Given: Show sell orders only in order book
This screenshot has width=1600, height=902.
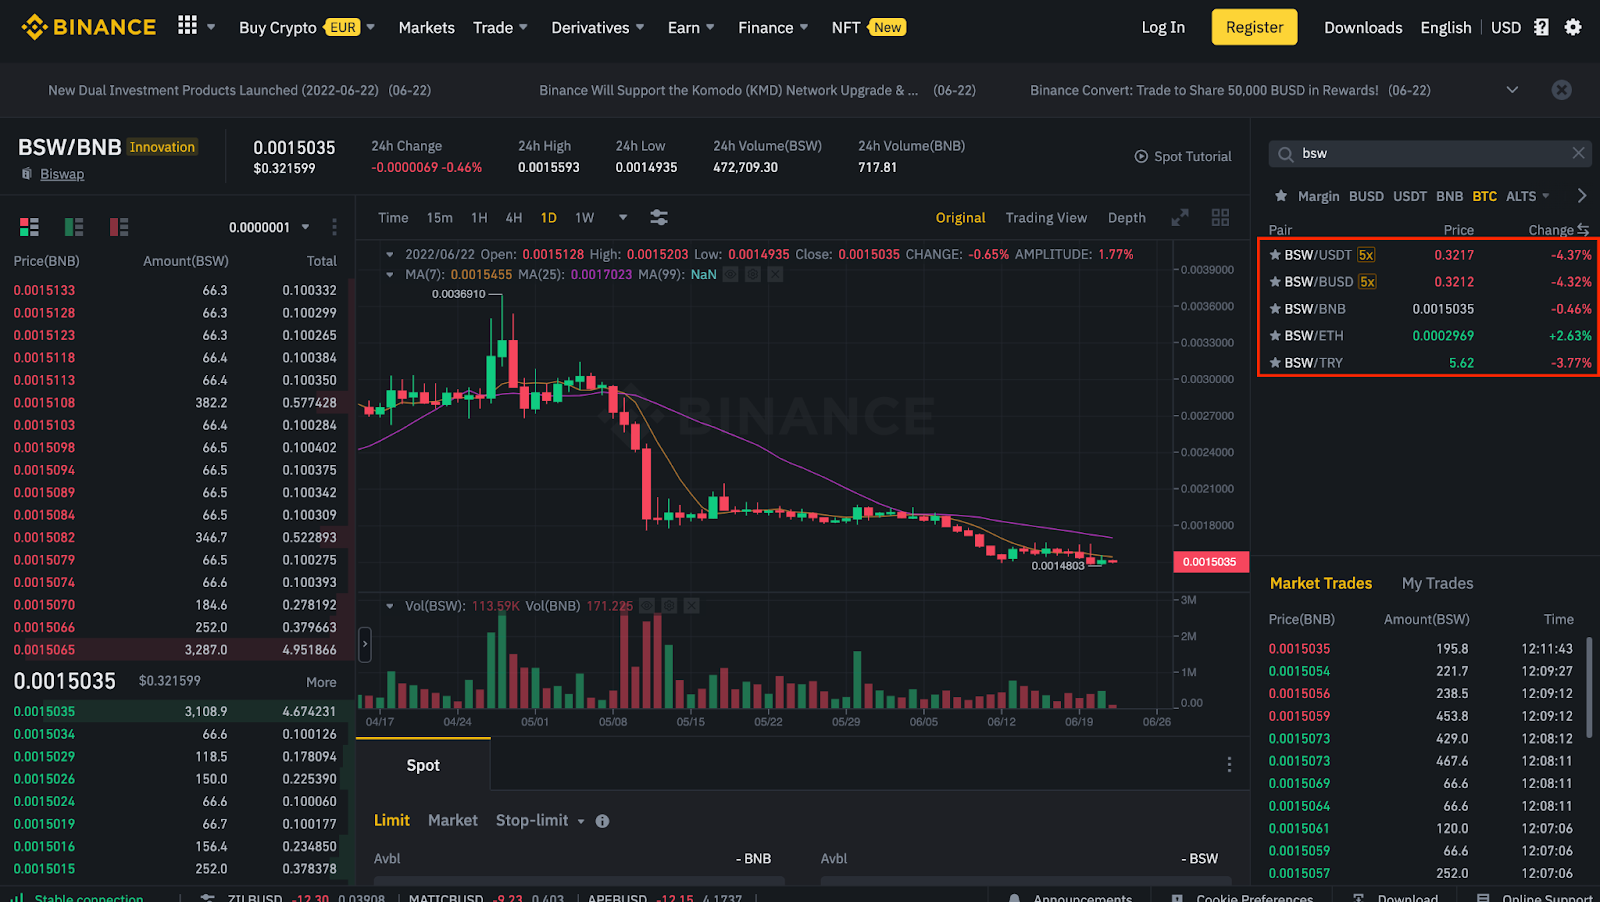Looking at the screenshot, I should point(119,227).
